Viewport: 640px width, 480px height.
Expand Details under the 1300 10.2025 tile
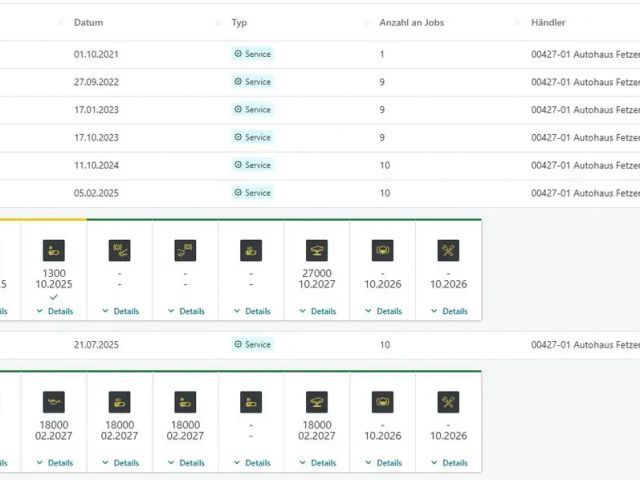[x=54, y=311]
